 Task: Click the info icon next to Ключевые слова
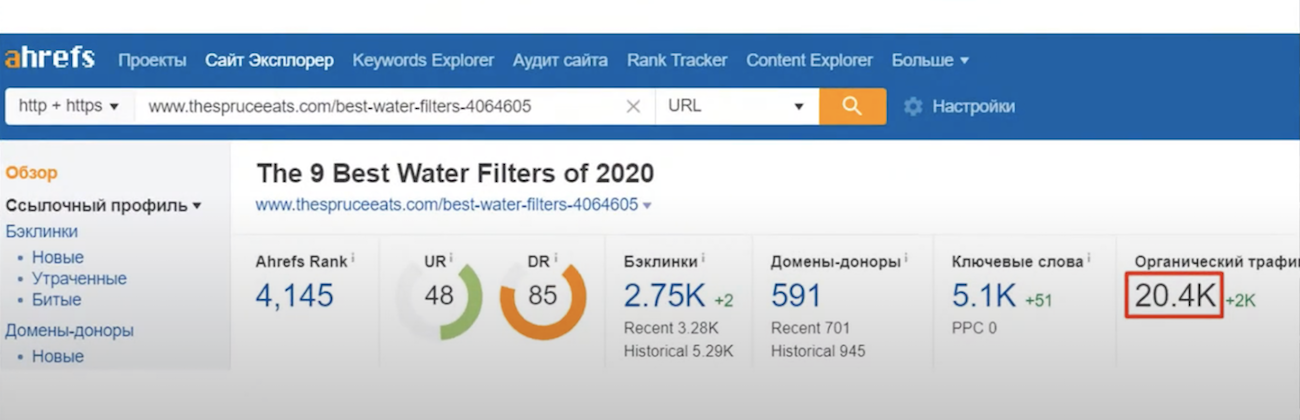tap(1089, 260)
